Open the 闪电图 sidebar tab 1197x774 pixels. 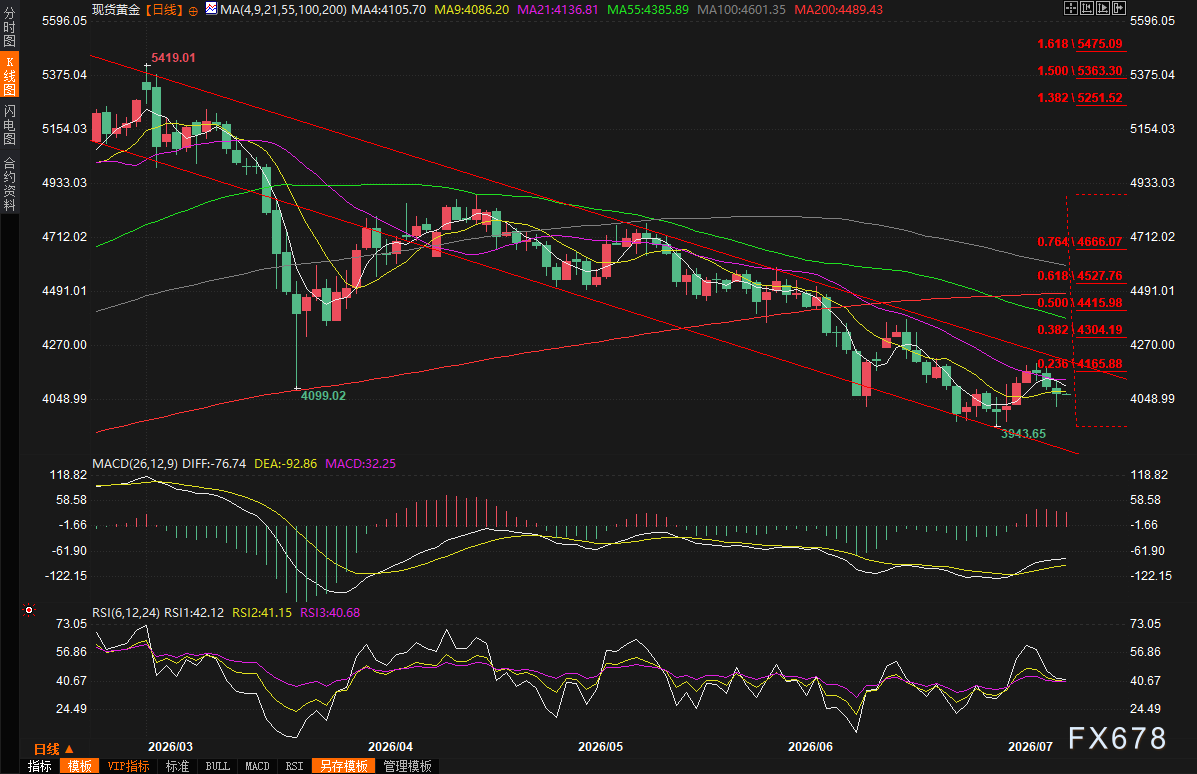click(x=9, y=124)
